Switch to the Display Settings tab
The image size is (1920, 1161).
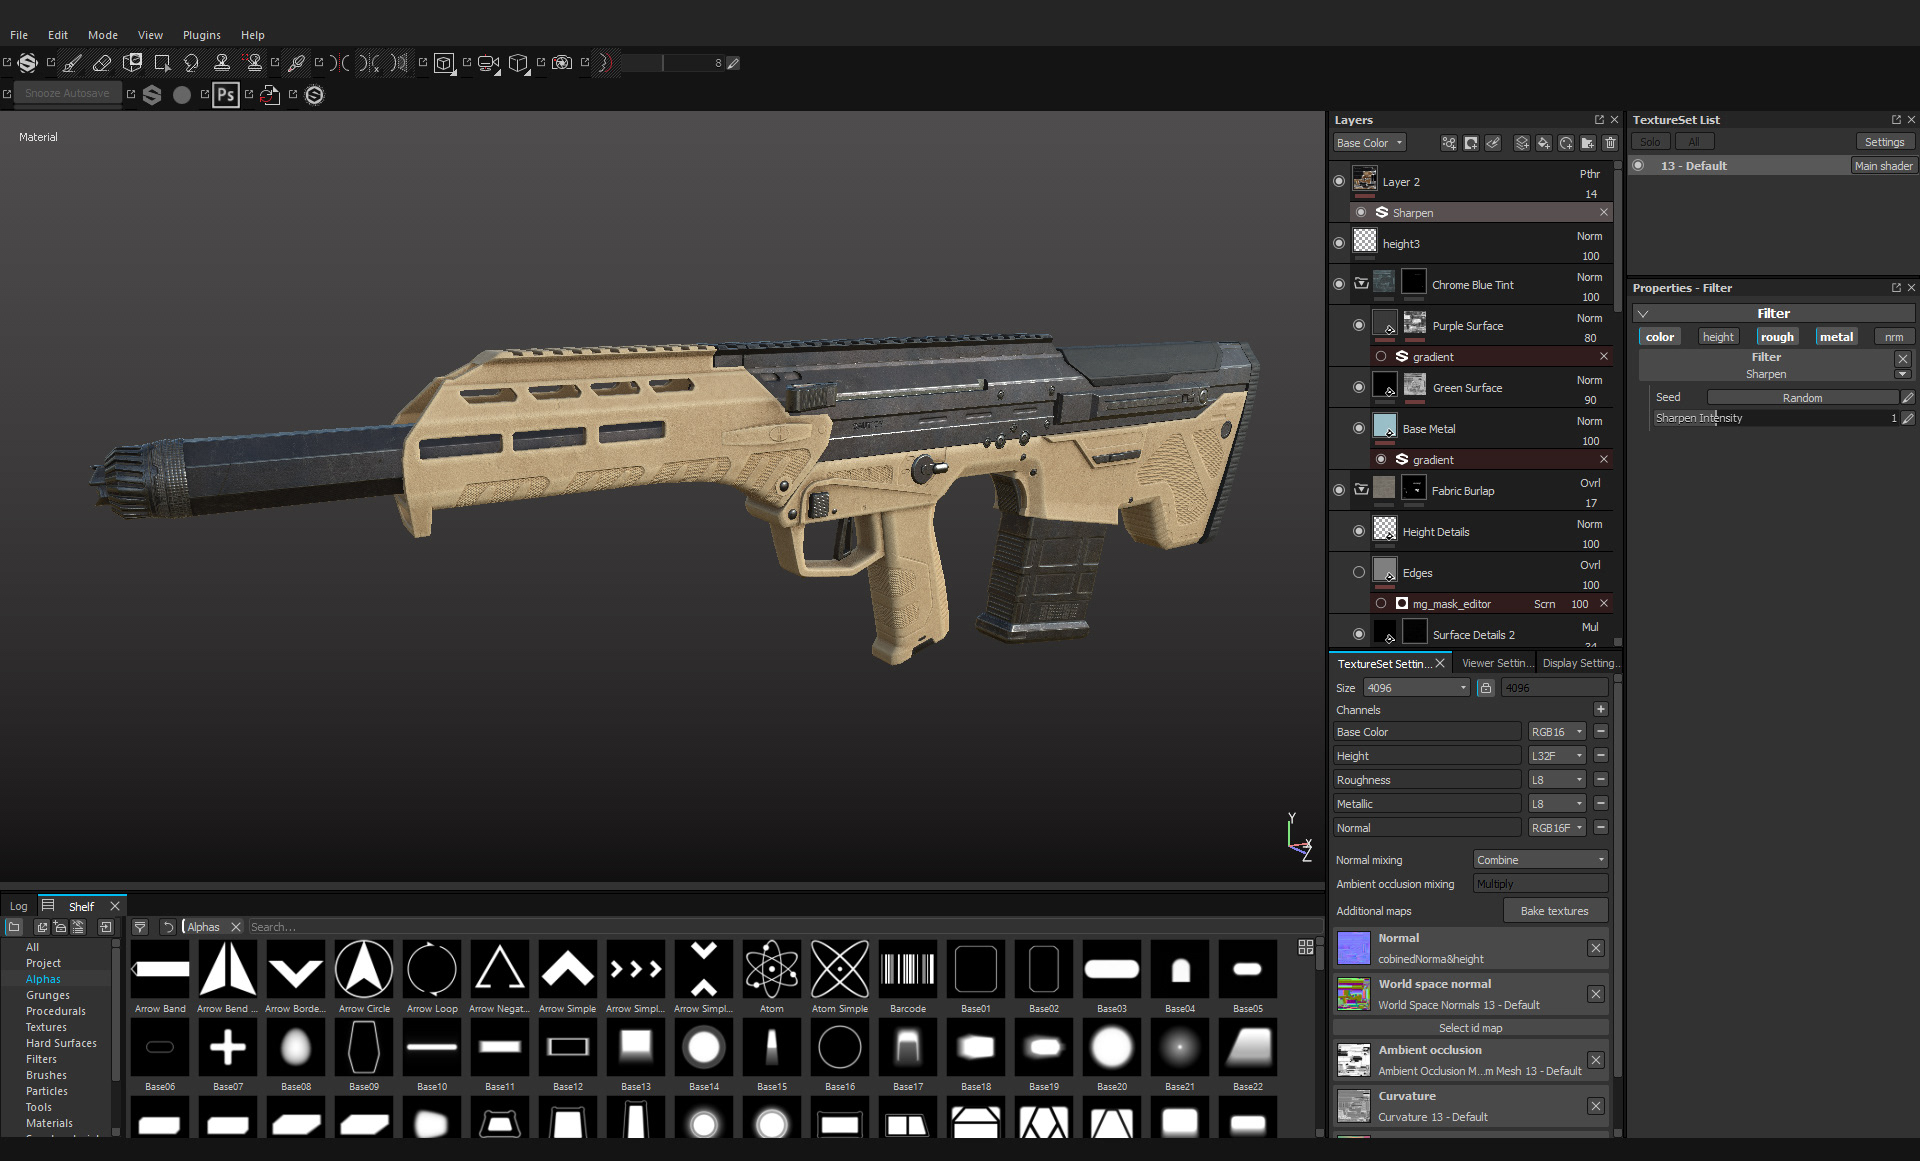pyautogui.click(x=1579, y=662)
